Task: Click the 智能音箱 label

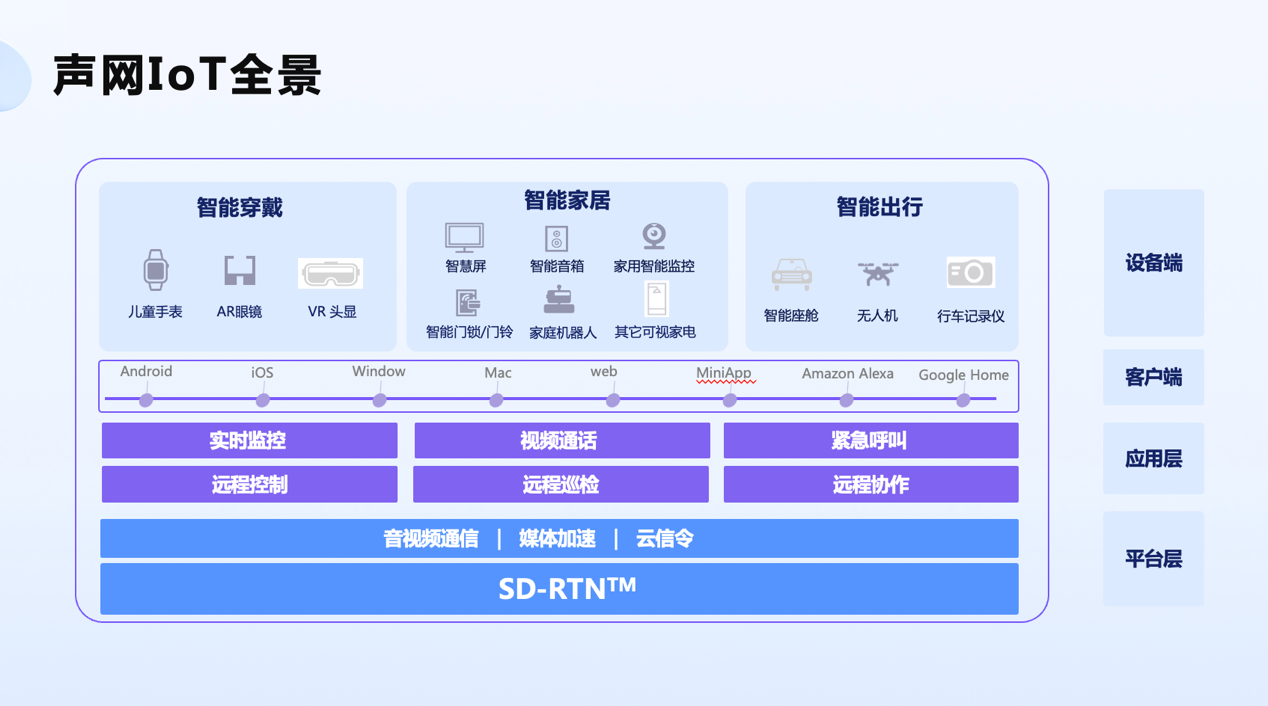Action: (557, 266)
